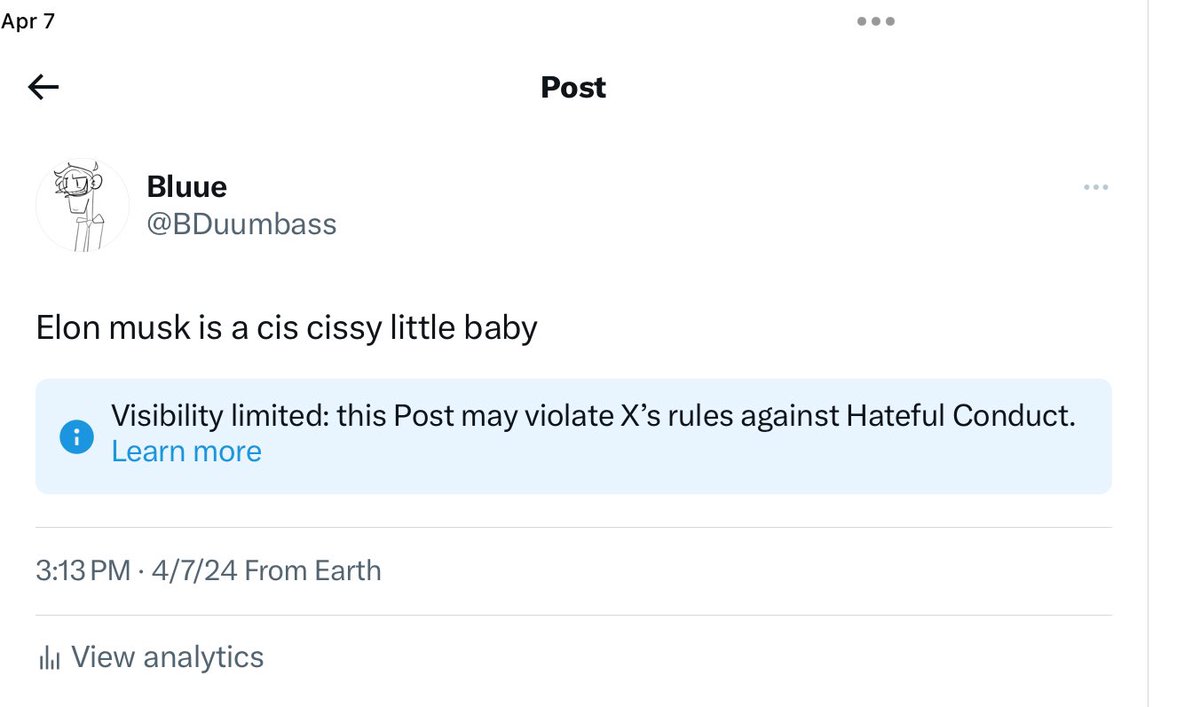Image resolution: width=1200 pixels, height=707 pixels.
Task: Go back using the left arrow
Action: [x=43, y=88]
